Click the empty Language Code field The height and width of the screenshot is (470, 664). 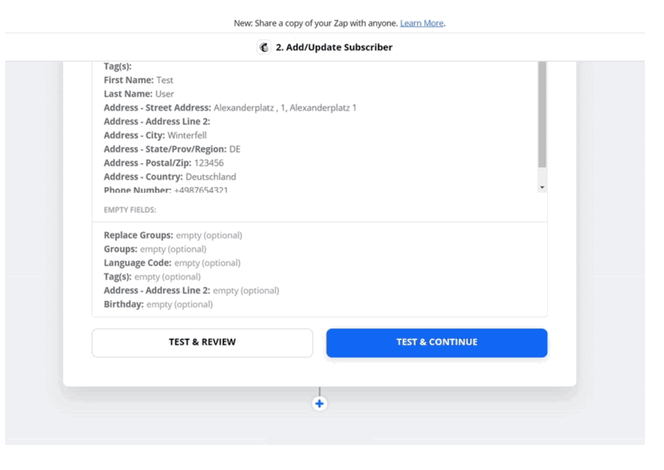pyautogui.click(x=172, y=263)
